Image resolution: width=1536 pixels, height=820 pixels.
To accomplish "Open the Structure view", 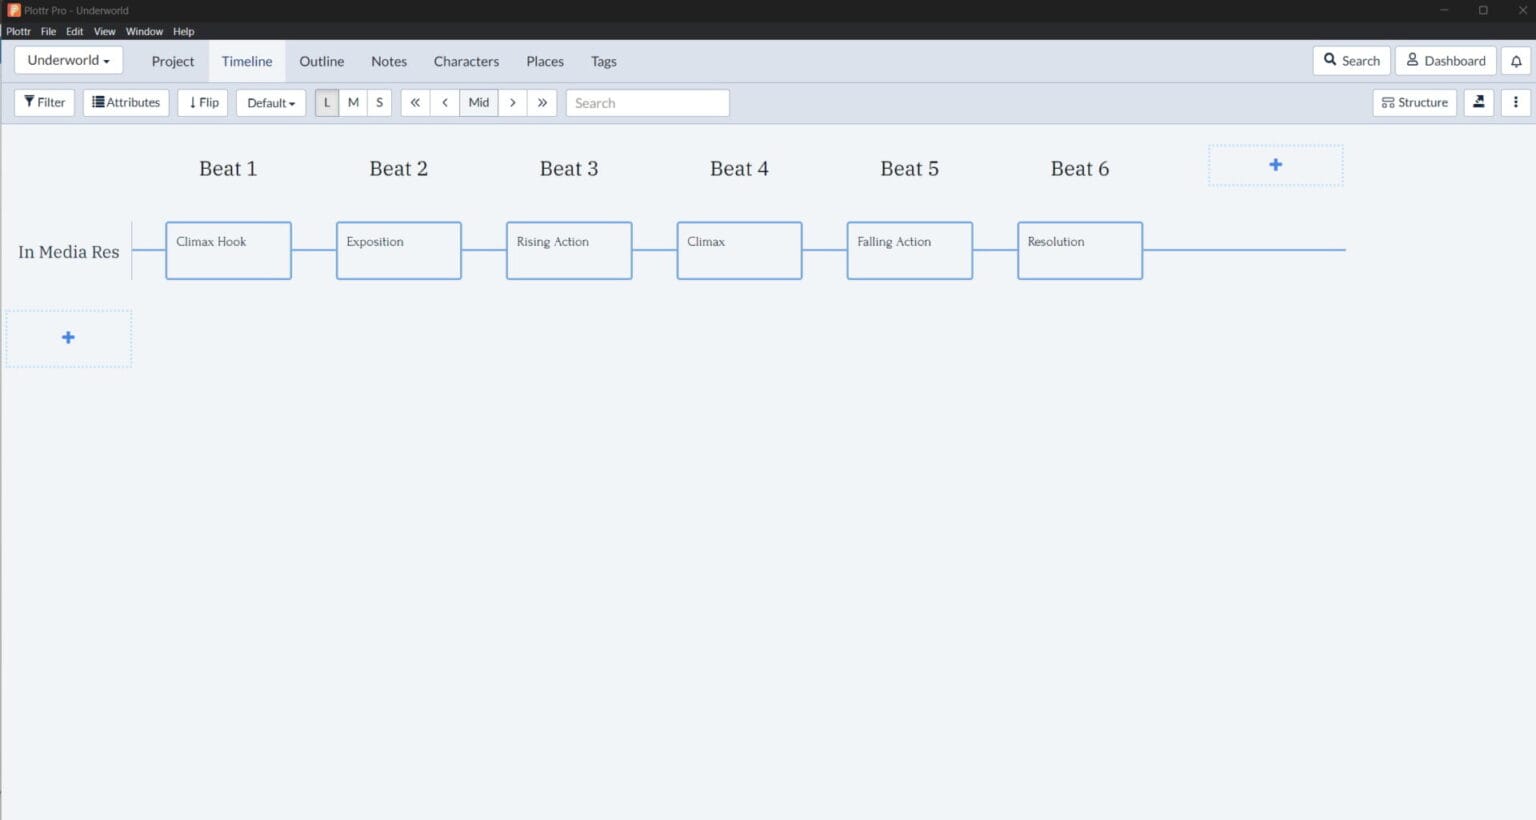I will pos(1413,102).
